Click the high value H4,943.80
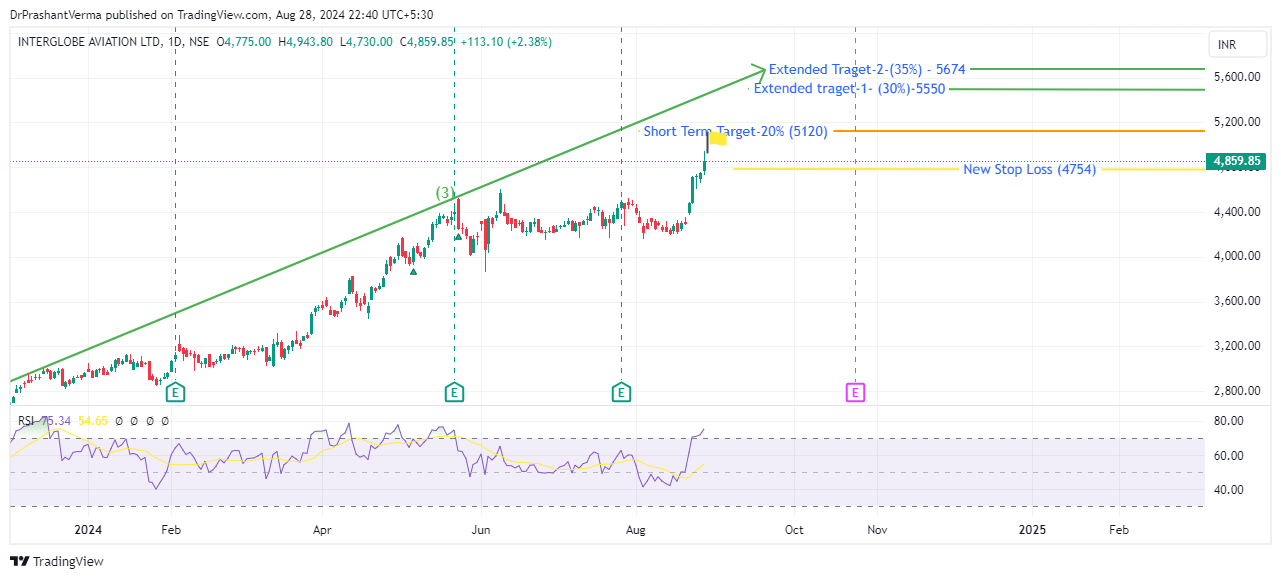This screenshot has width=1281, height=579. (x=305, y=42)
